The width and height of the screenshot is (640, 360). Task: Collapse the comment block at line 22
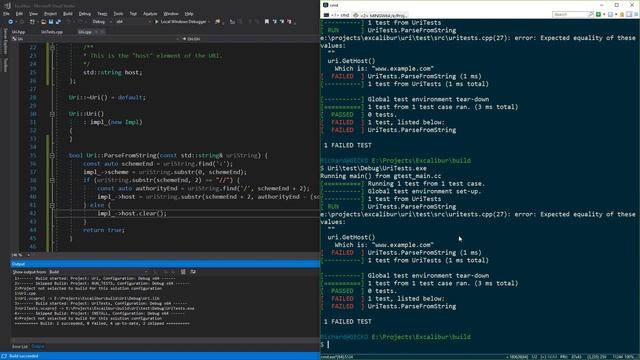tap(52, 47)
